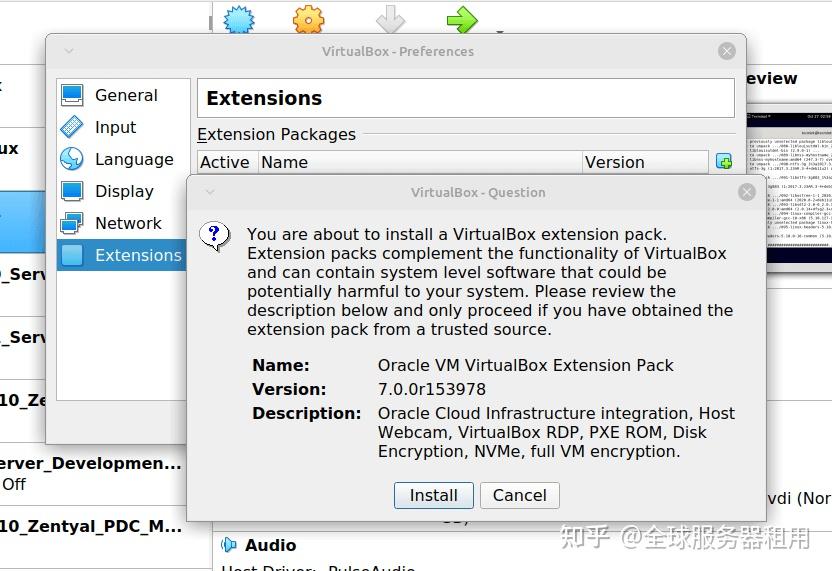Click the green Start arrow toolbar icon
832x571 pixels.
(x=462, y=19)
